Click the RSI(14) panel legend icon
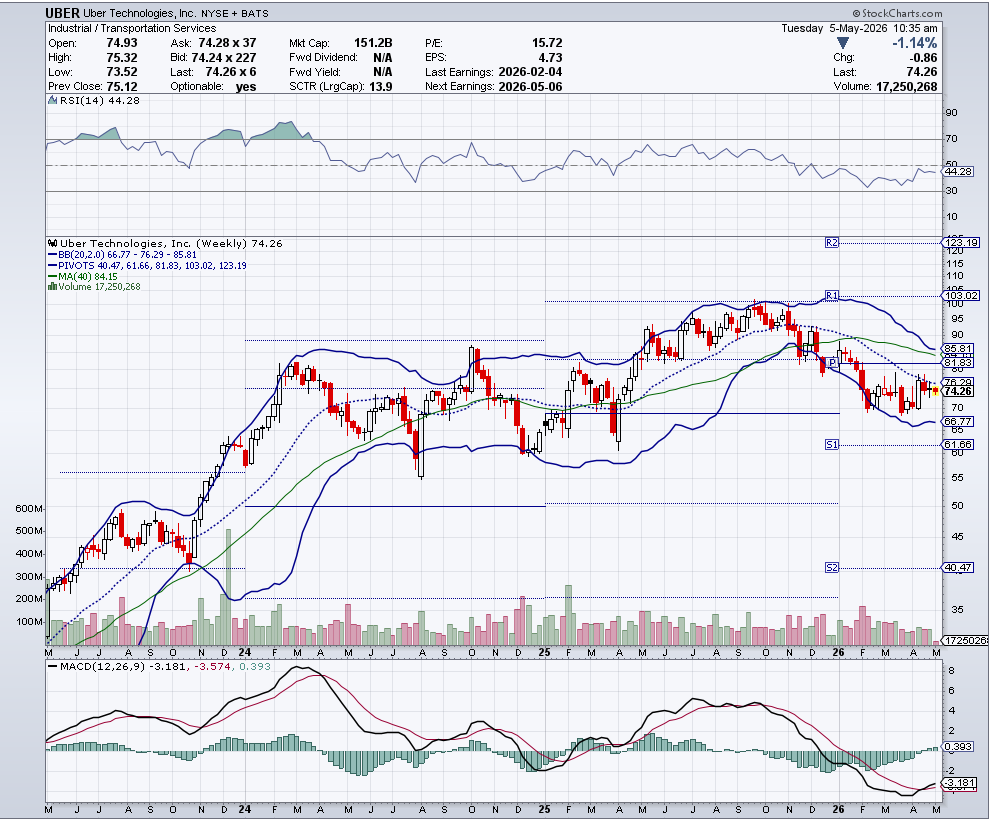 [x=53, y=100]
